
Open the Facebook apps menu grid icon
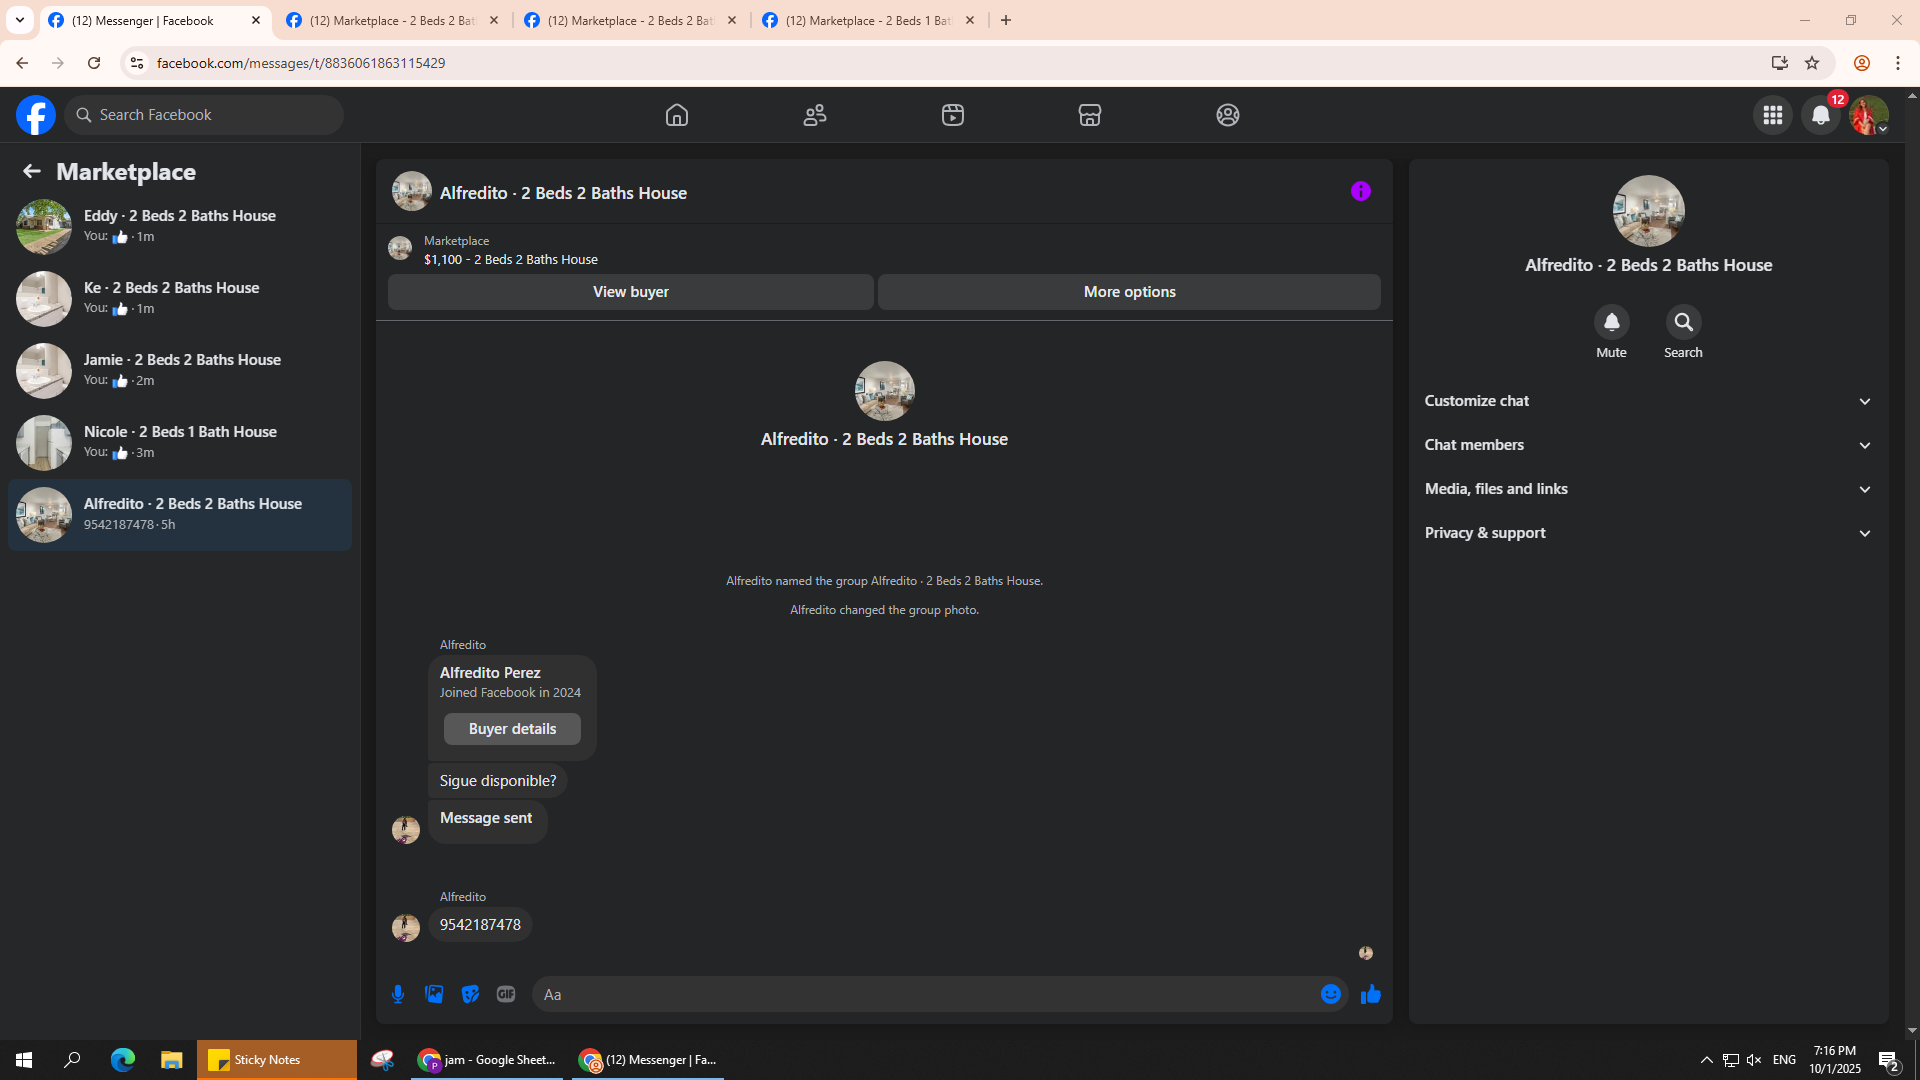1773,115
